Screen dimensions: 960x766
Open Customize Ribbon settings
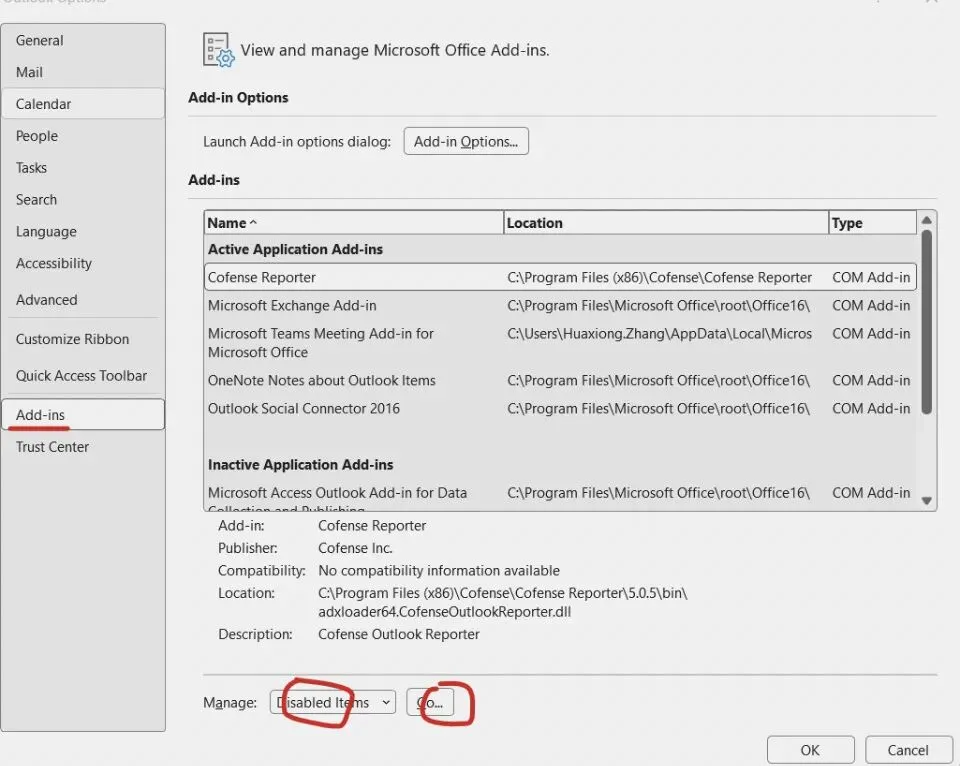coord(83,339)
